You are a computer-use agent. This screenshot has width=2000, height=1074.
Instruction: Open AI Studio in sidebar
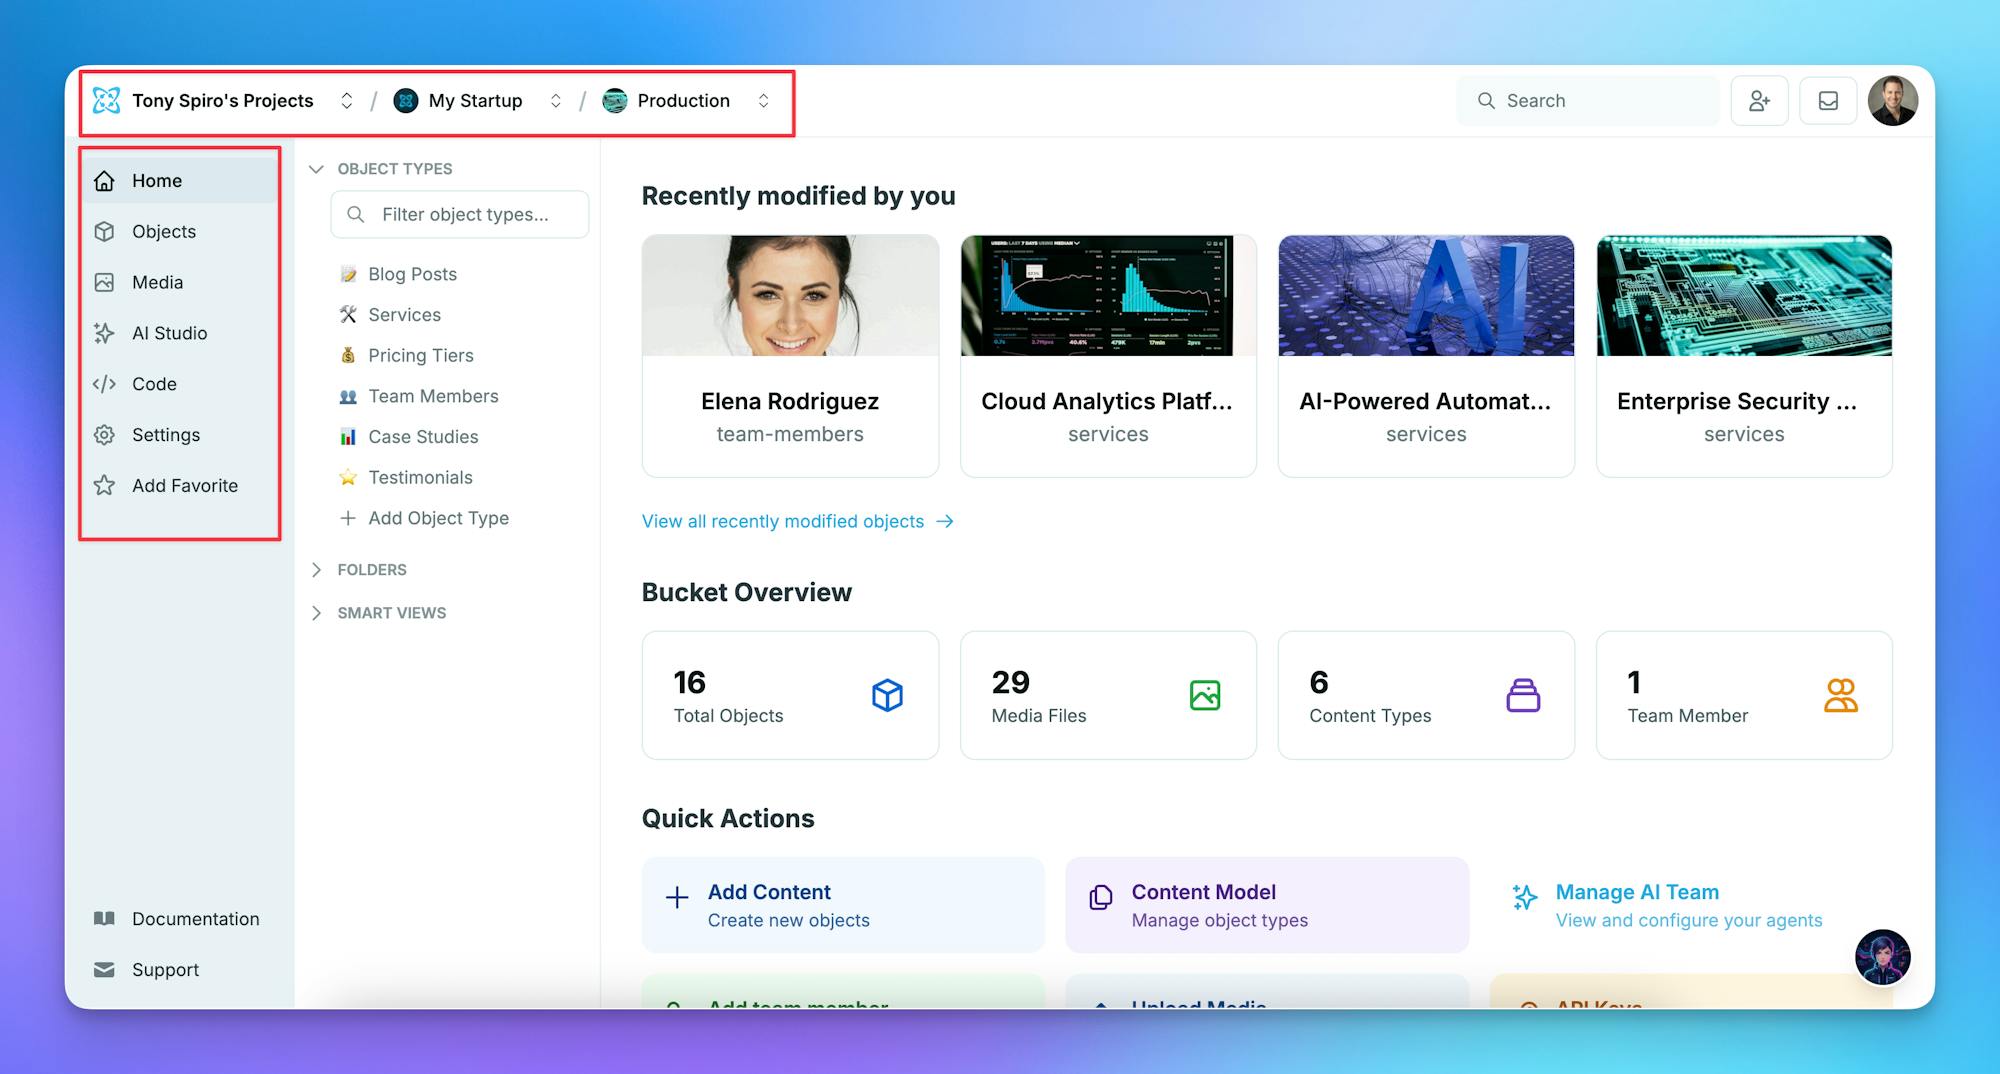(x=169, y=333)
